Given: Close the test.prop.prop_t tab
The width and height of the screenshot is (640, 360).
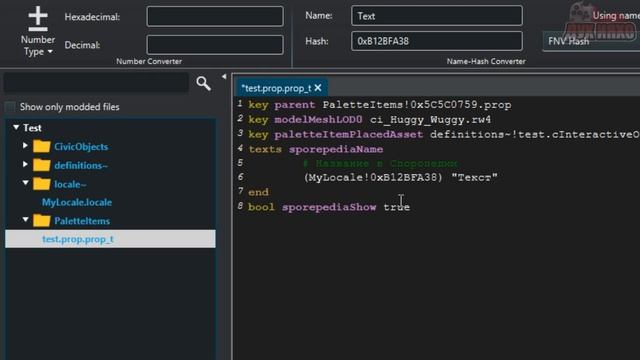Looking at the screenshot, I should [x=318, y=88].
